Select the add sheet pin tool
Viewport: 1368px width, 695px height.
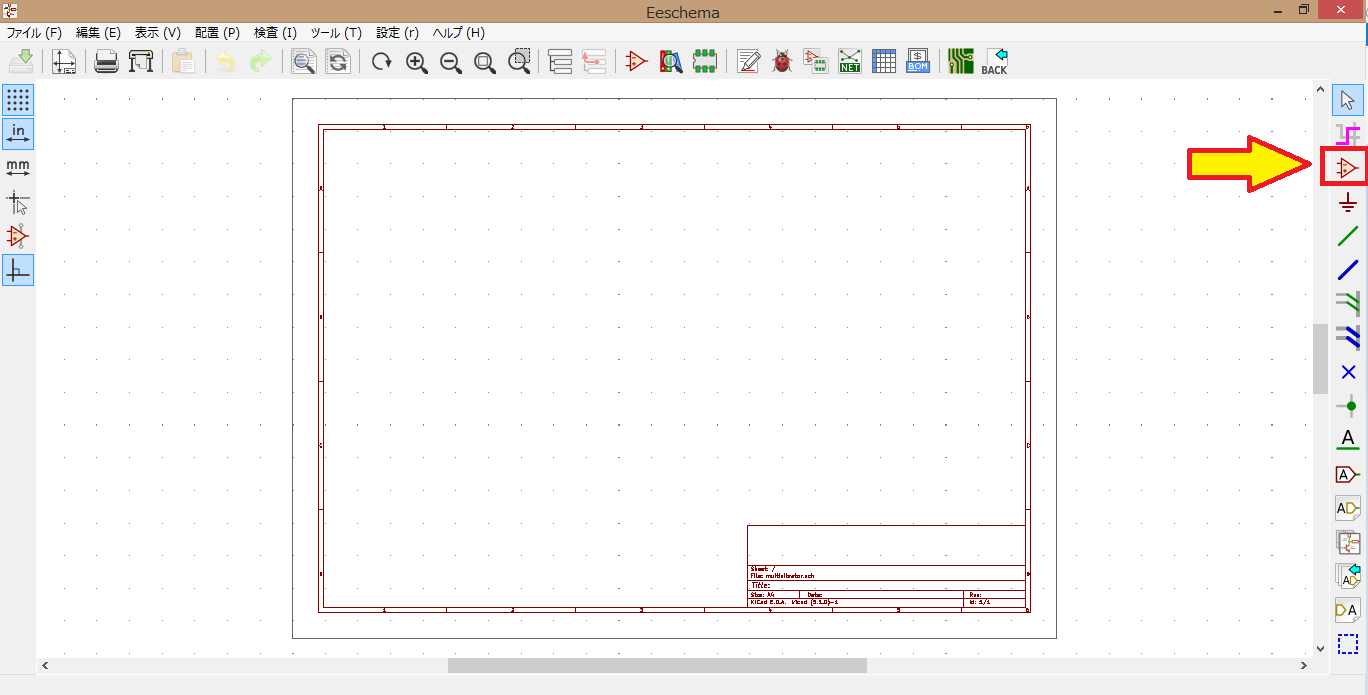(1348, 610)
